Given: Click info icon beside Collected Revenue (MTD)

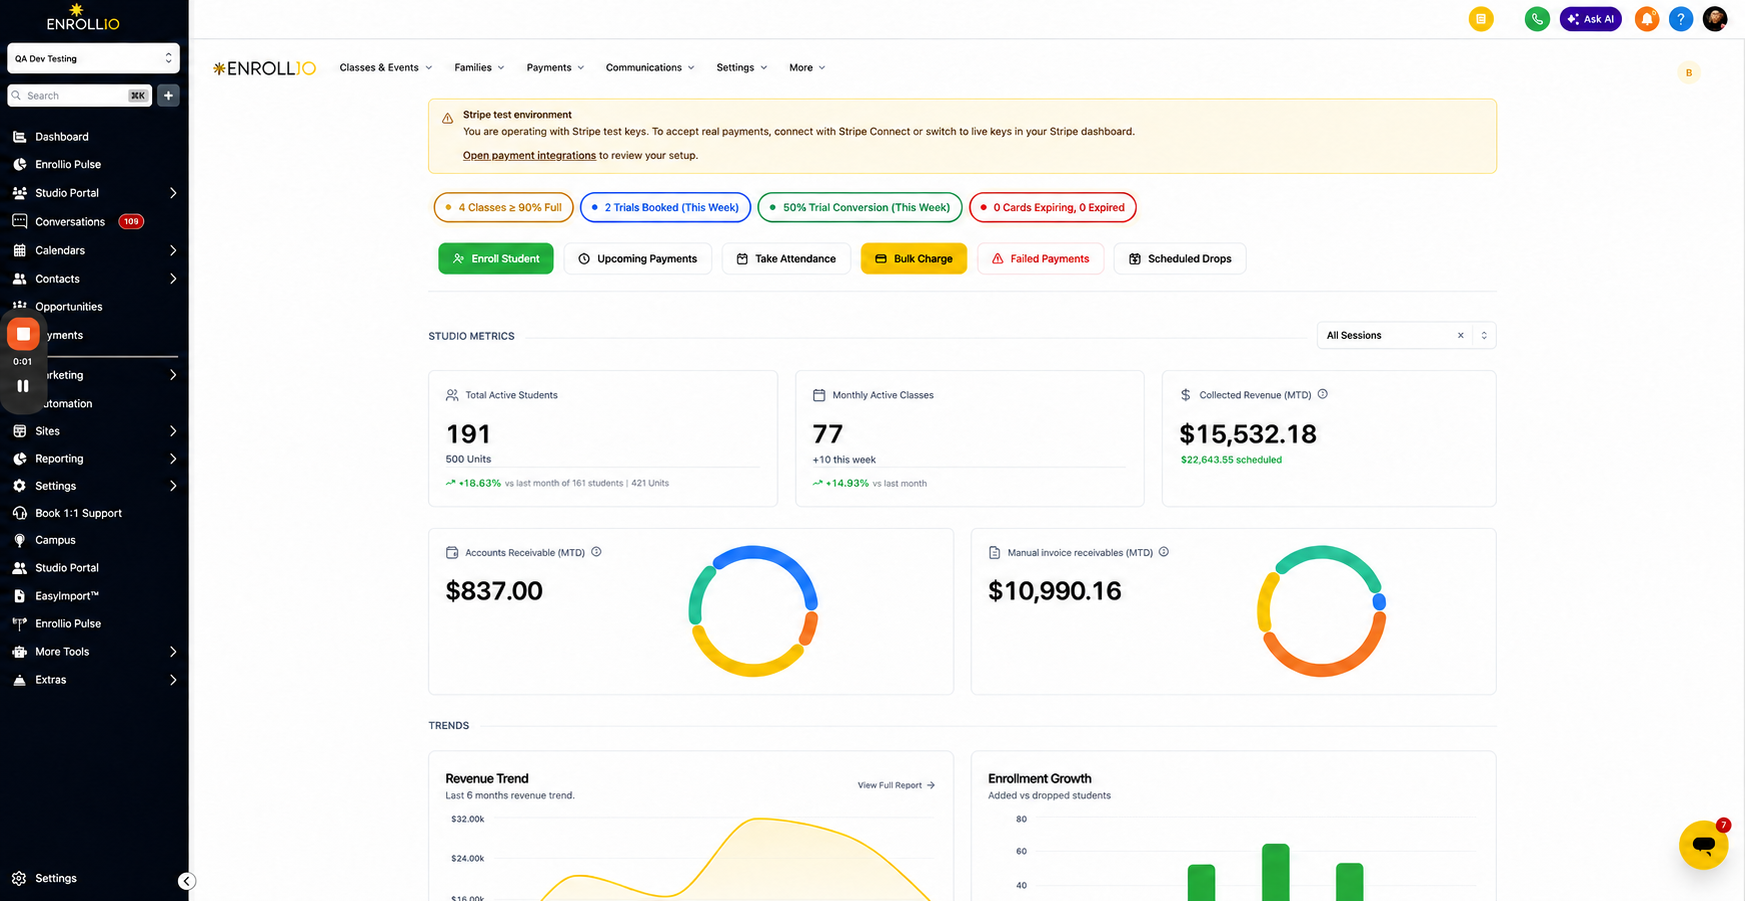Looking at the screenshot, I should (x=1323, y=394).
